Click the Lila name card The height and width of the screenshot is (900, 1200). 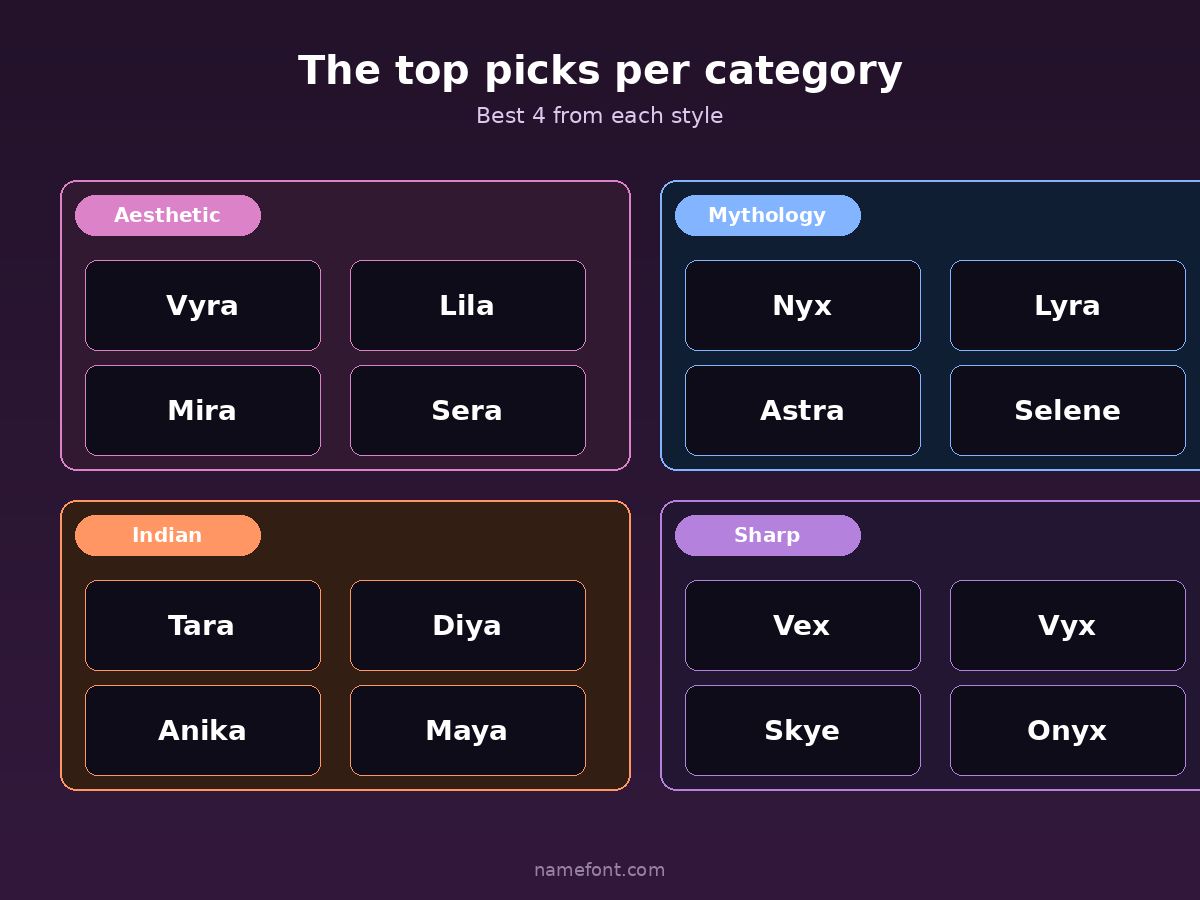pyautogui.click(x=467, y=306)
